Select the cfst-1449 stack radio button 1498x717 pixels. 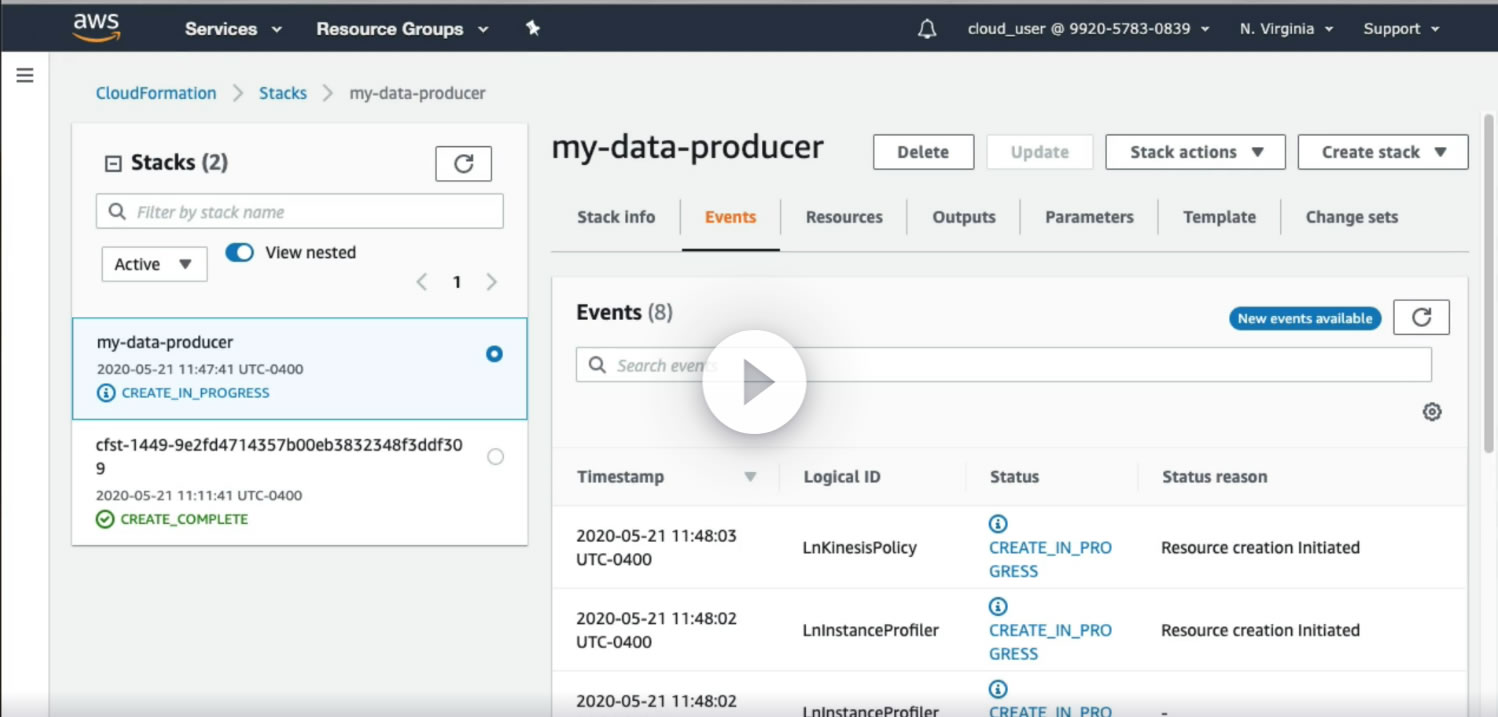[x=495, y=457]
